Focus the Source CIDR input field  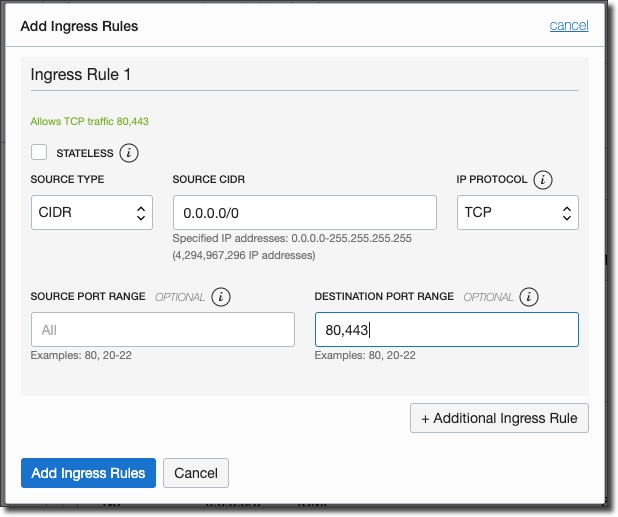pos(304,213)
